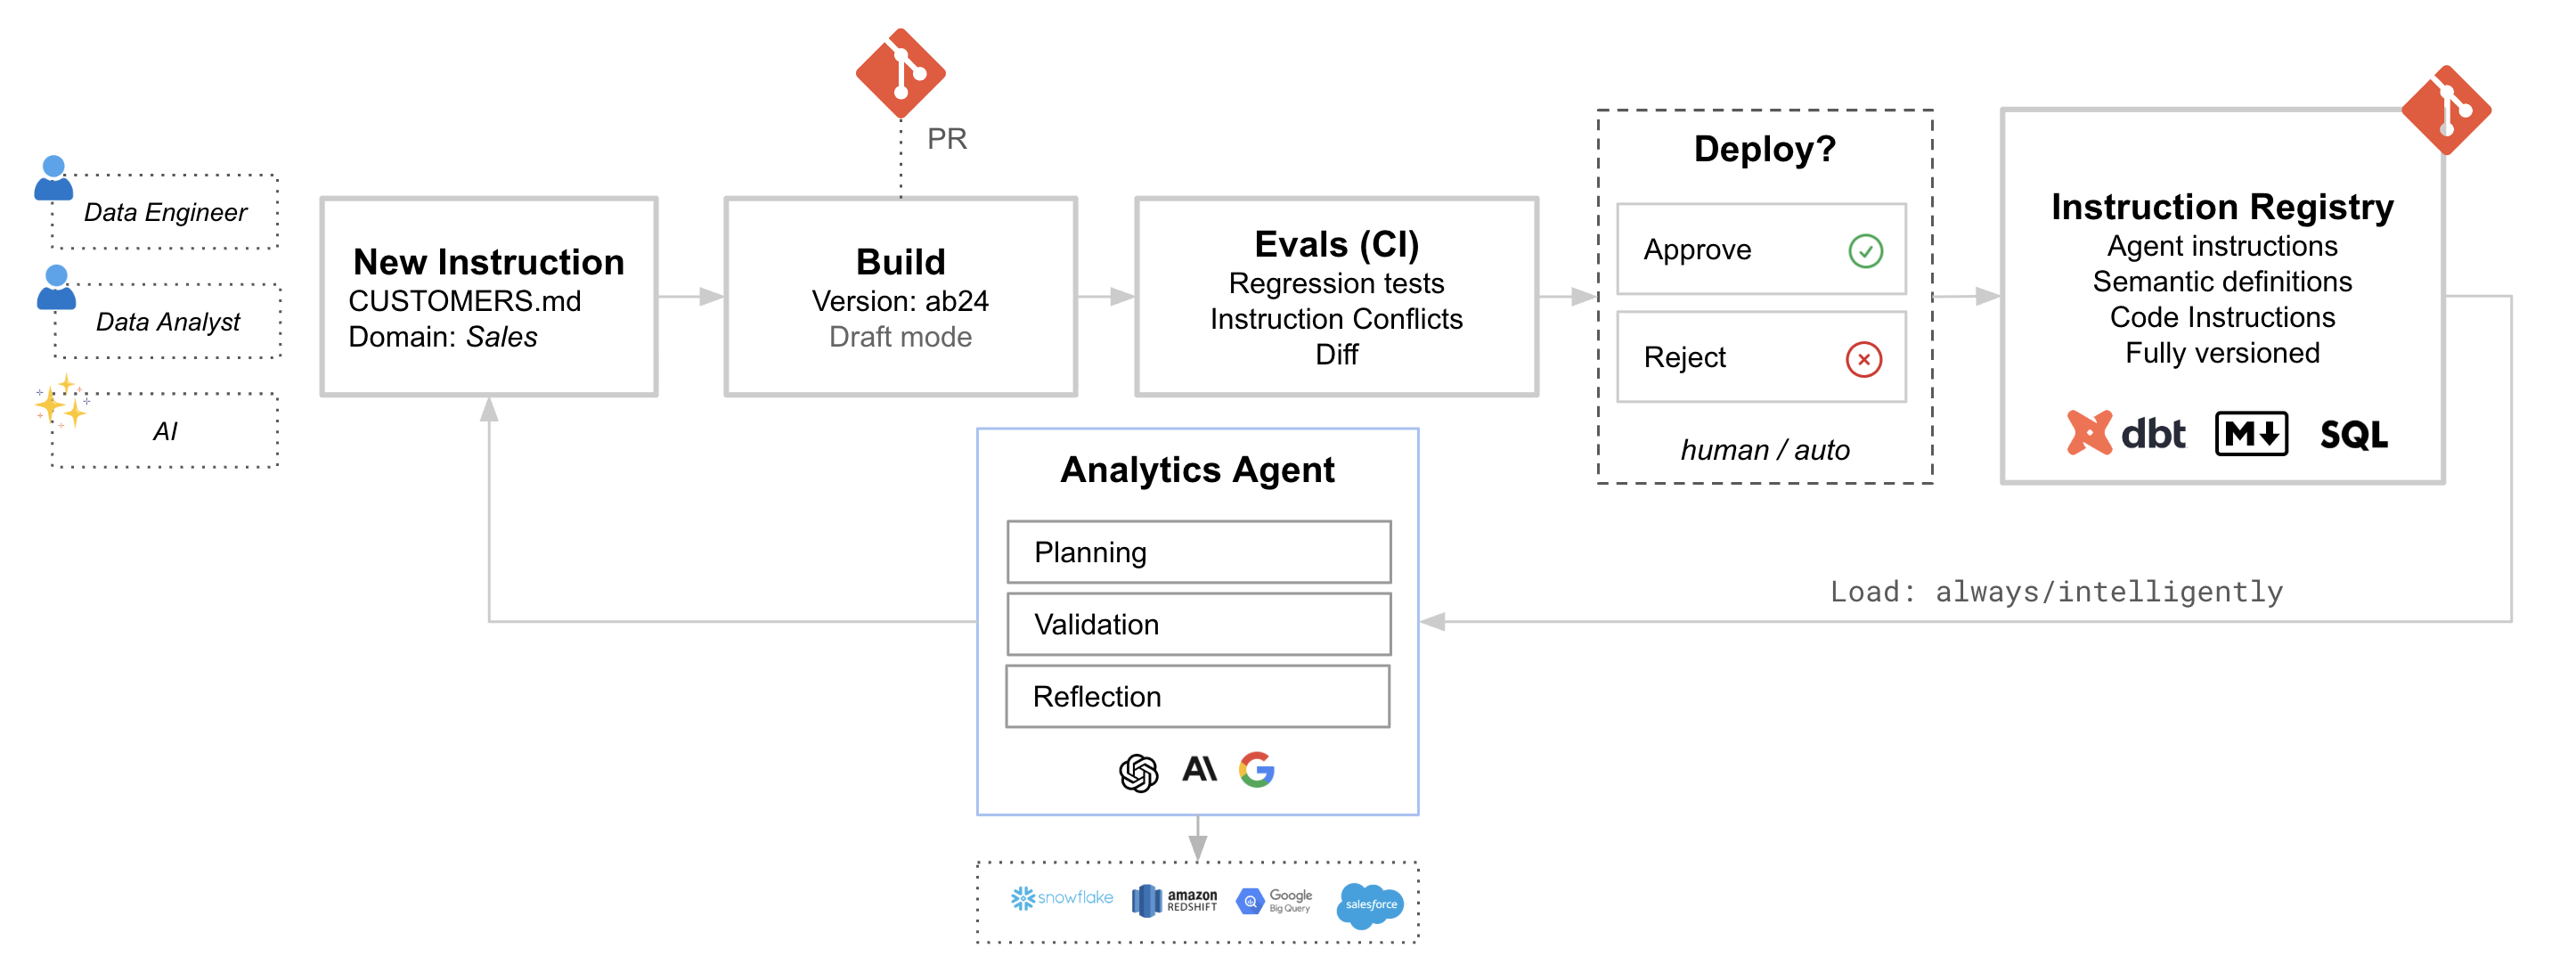
Task: Enable the Approve option under Deploy
Action: 1761,250
